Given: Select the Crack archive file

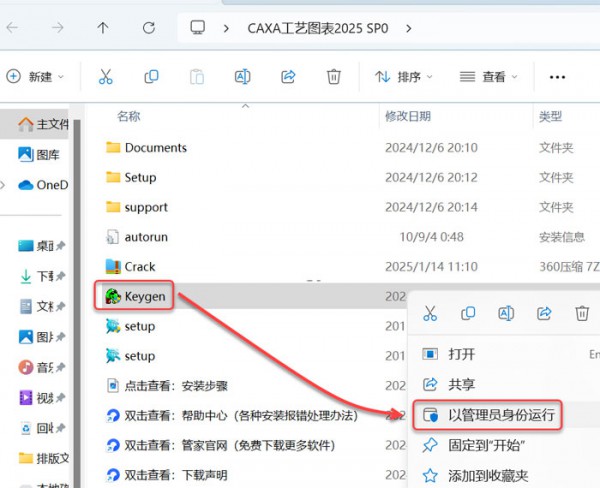Looking at the screenshot, I should [130, 266].
